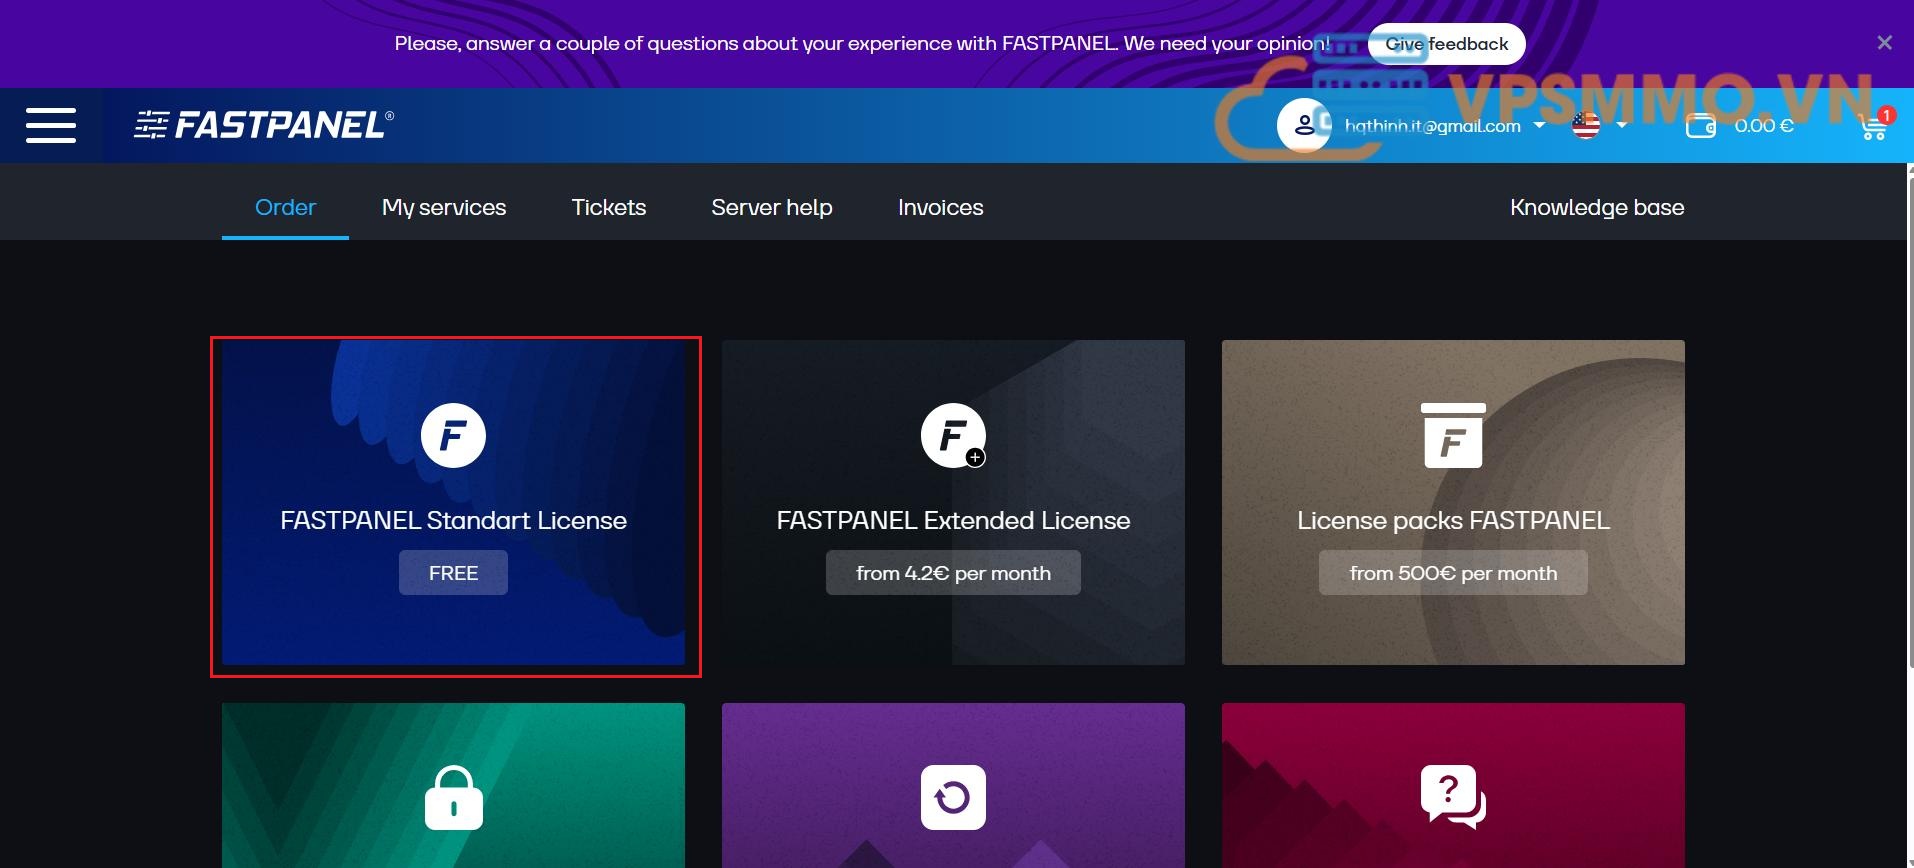Click the License packs box icon
The image size is (1914, 868).
(x=1452, y=436)
